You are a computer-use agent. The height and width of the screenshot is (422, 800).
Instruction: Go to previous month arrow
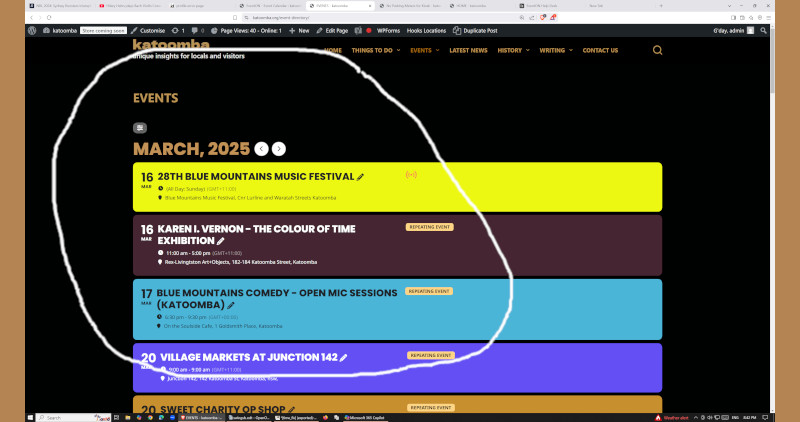[x=261, y=148]
